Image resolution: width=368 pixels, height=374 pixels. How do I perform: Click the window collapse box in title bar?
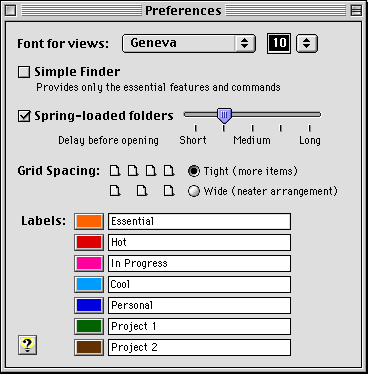click(356, 11)
